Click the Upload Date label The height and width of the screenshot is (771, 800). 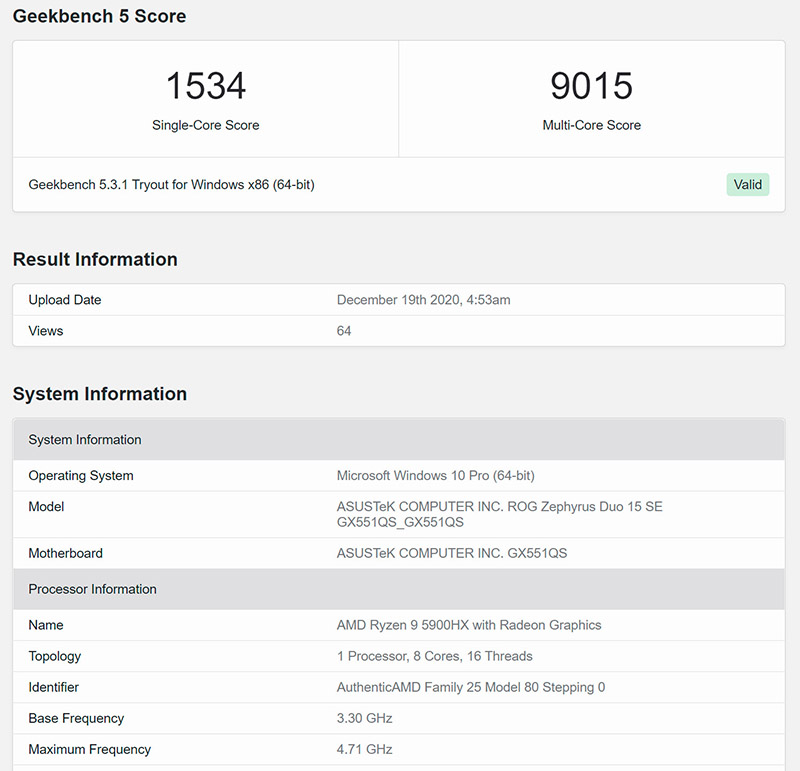point(65,300)
